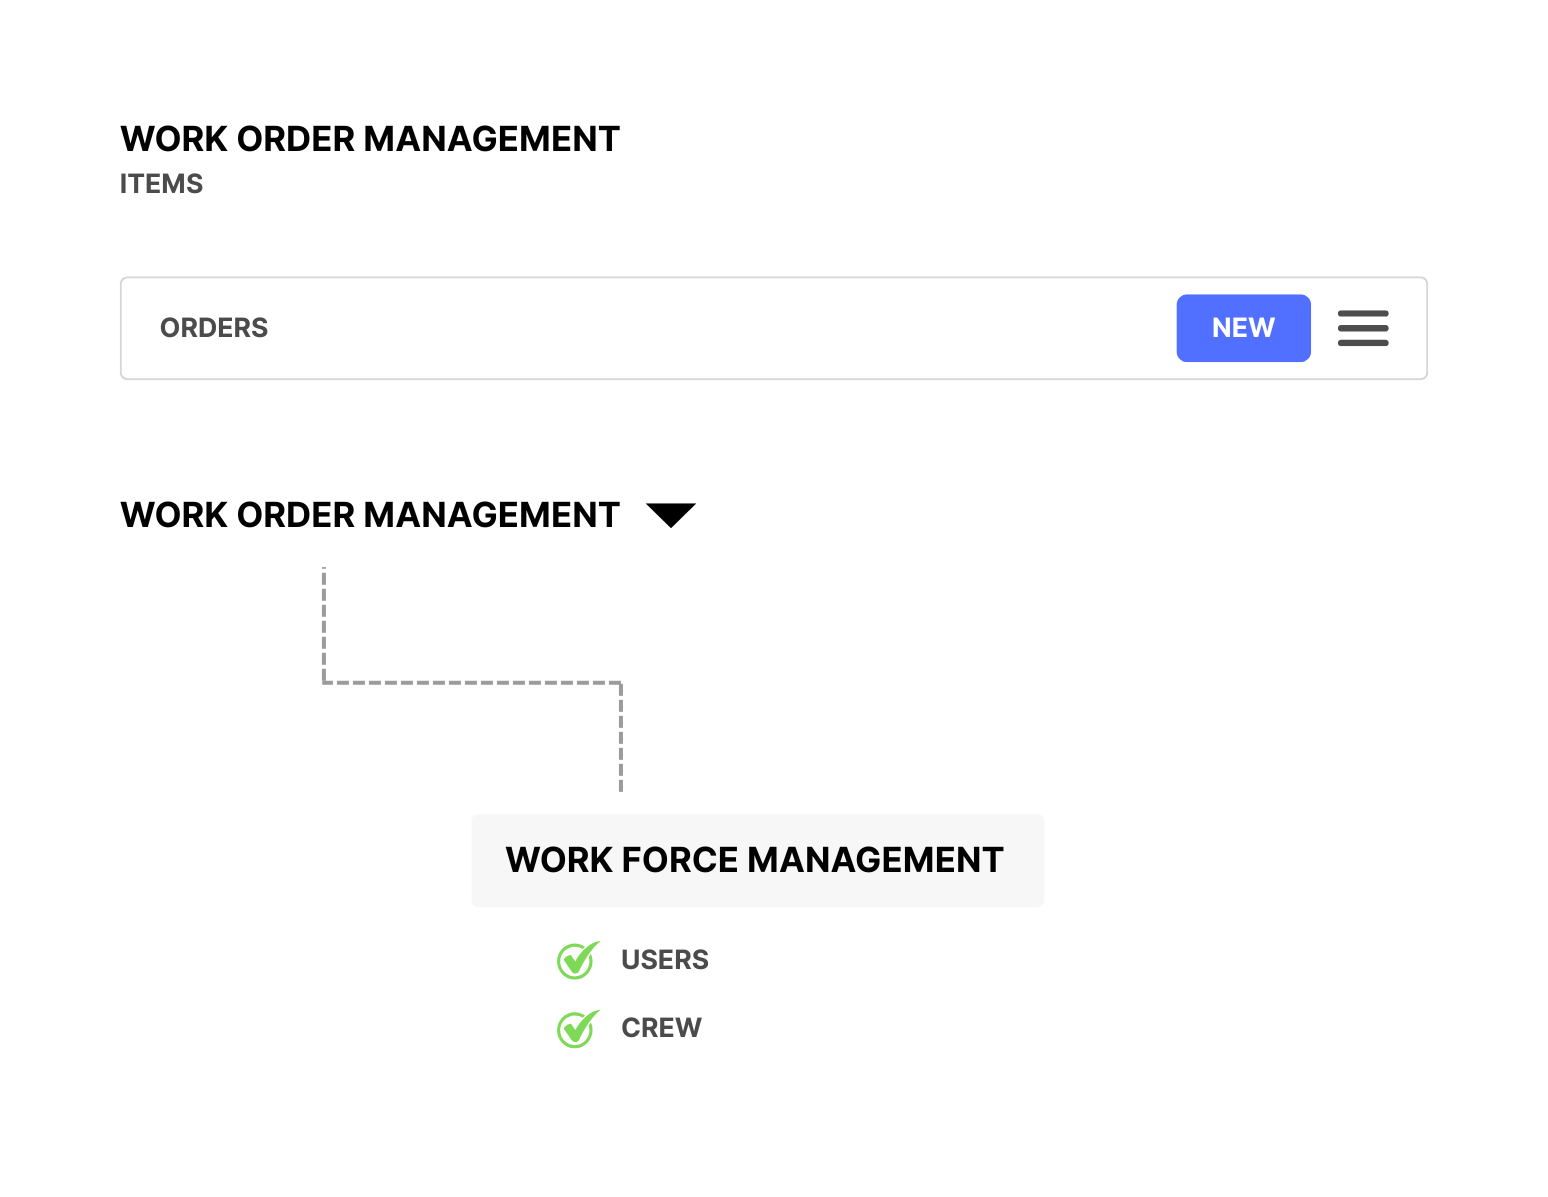Screen dimensions: 1548x1197
Task: Click the bottom line of the hamburger icon
Action: pos(1363,343)
